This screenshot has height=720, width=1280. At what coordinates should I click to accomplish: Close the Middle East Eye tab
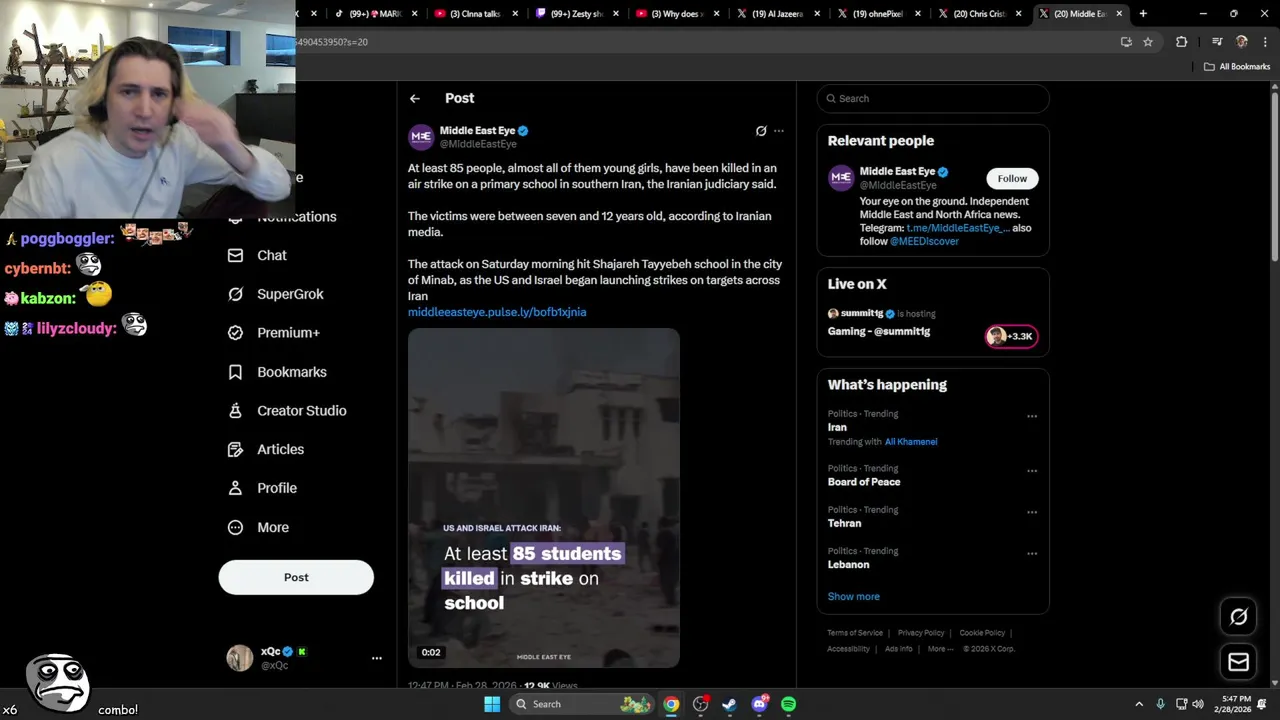click(x=1119, y=14)
